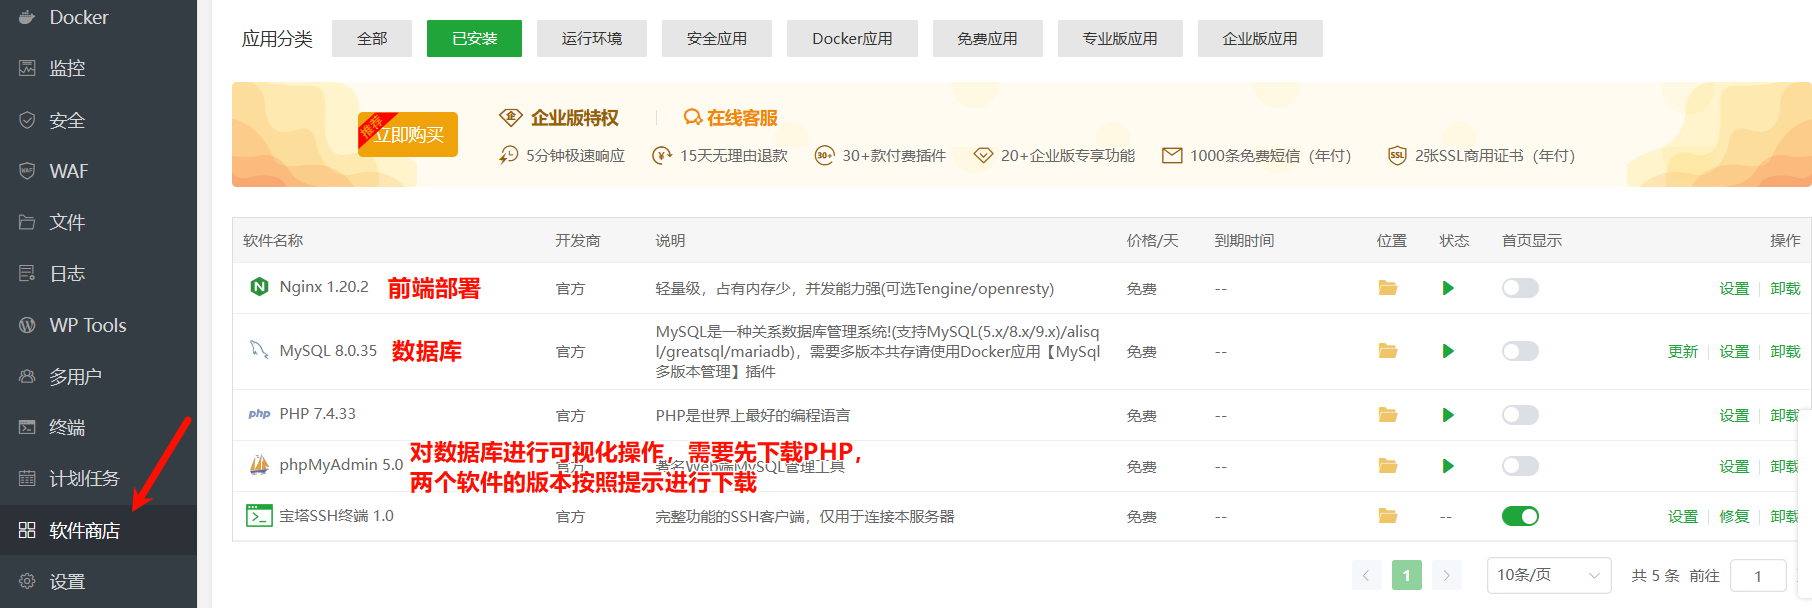Click 卸载 for 宝塔SSH终端
The image size is (1812, 608).
[1785, 516]
